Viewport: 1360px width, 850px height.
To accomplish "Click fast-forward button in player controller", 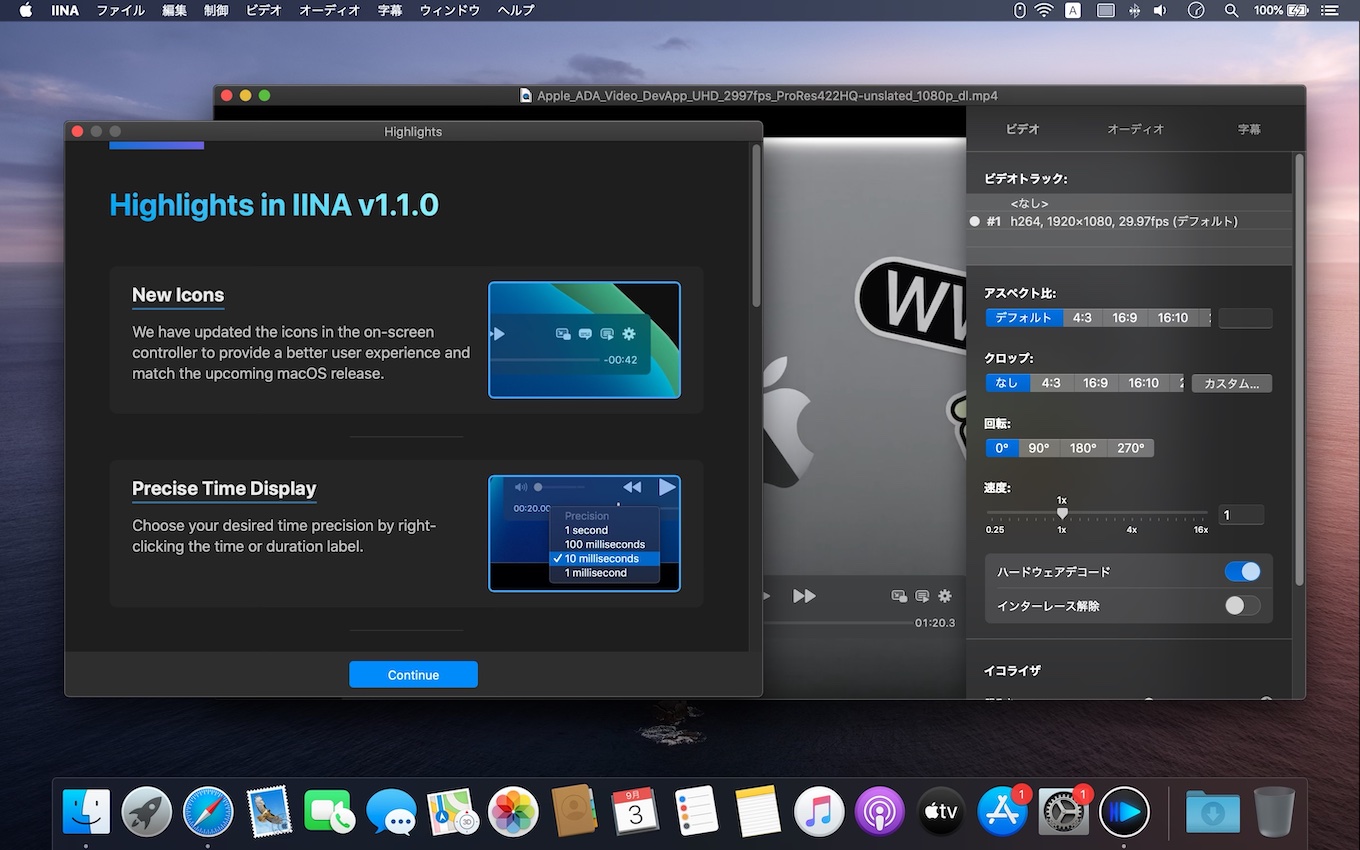I will (804, 596).
